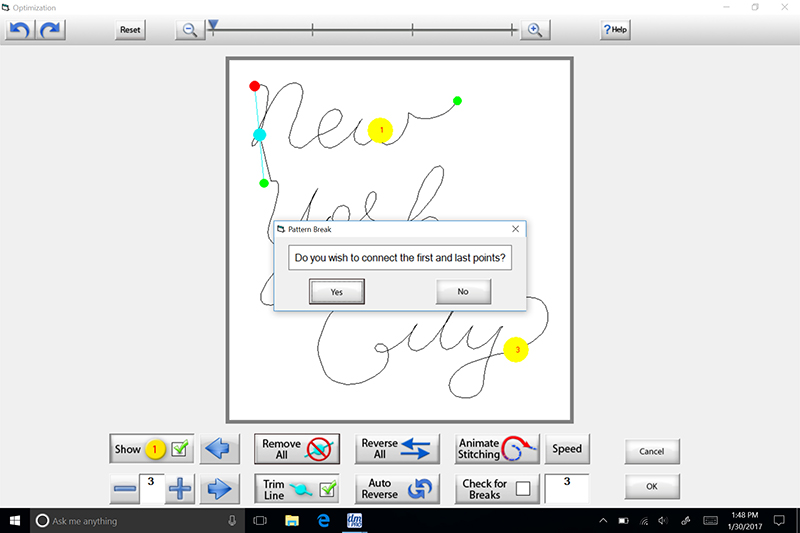Click the Speed button
Screen dimensions: 800x533
(x=567, y=449)
